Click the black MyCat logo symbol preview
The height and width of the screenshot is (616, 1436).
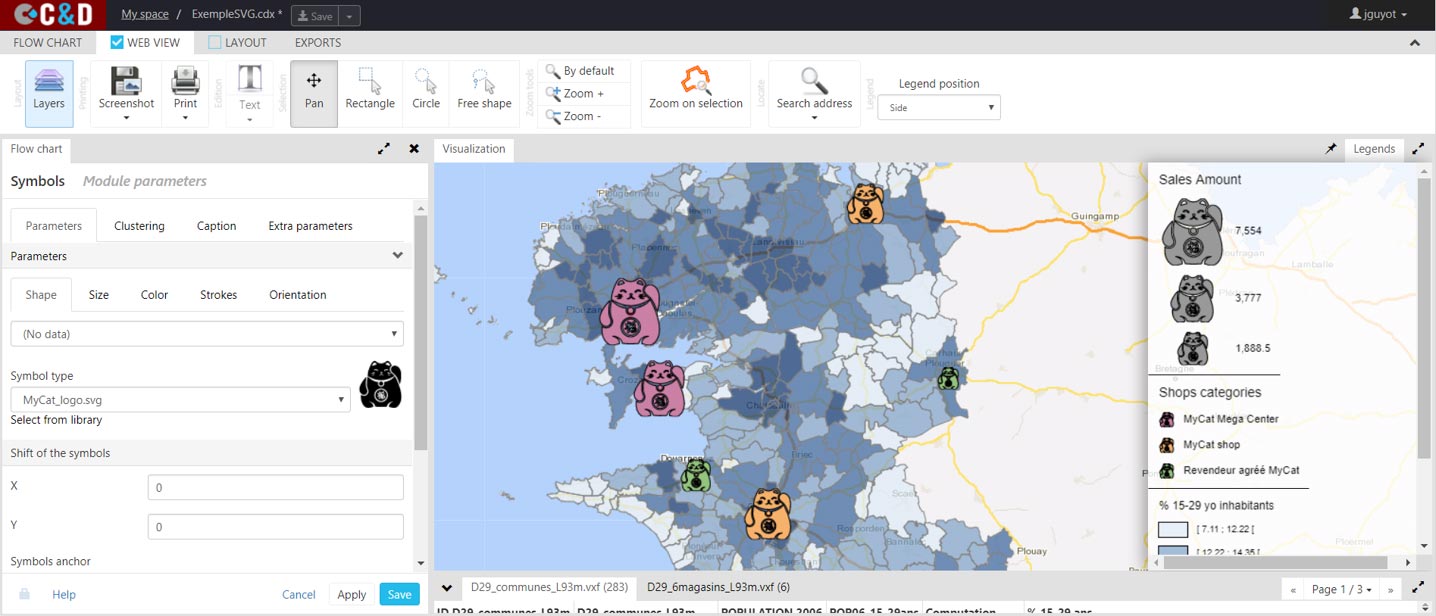381,385
